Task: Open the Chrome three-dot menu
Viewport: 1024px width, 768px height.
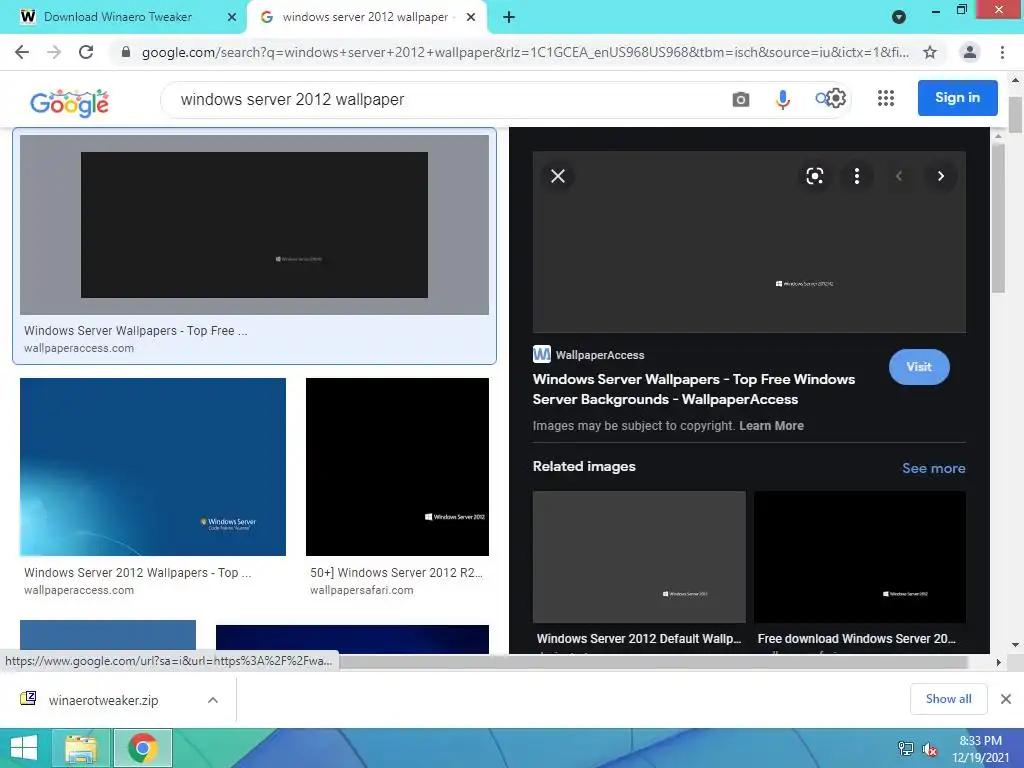Action: (1002, 52)
